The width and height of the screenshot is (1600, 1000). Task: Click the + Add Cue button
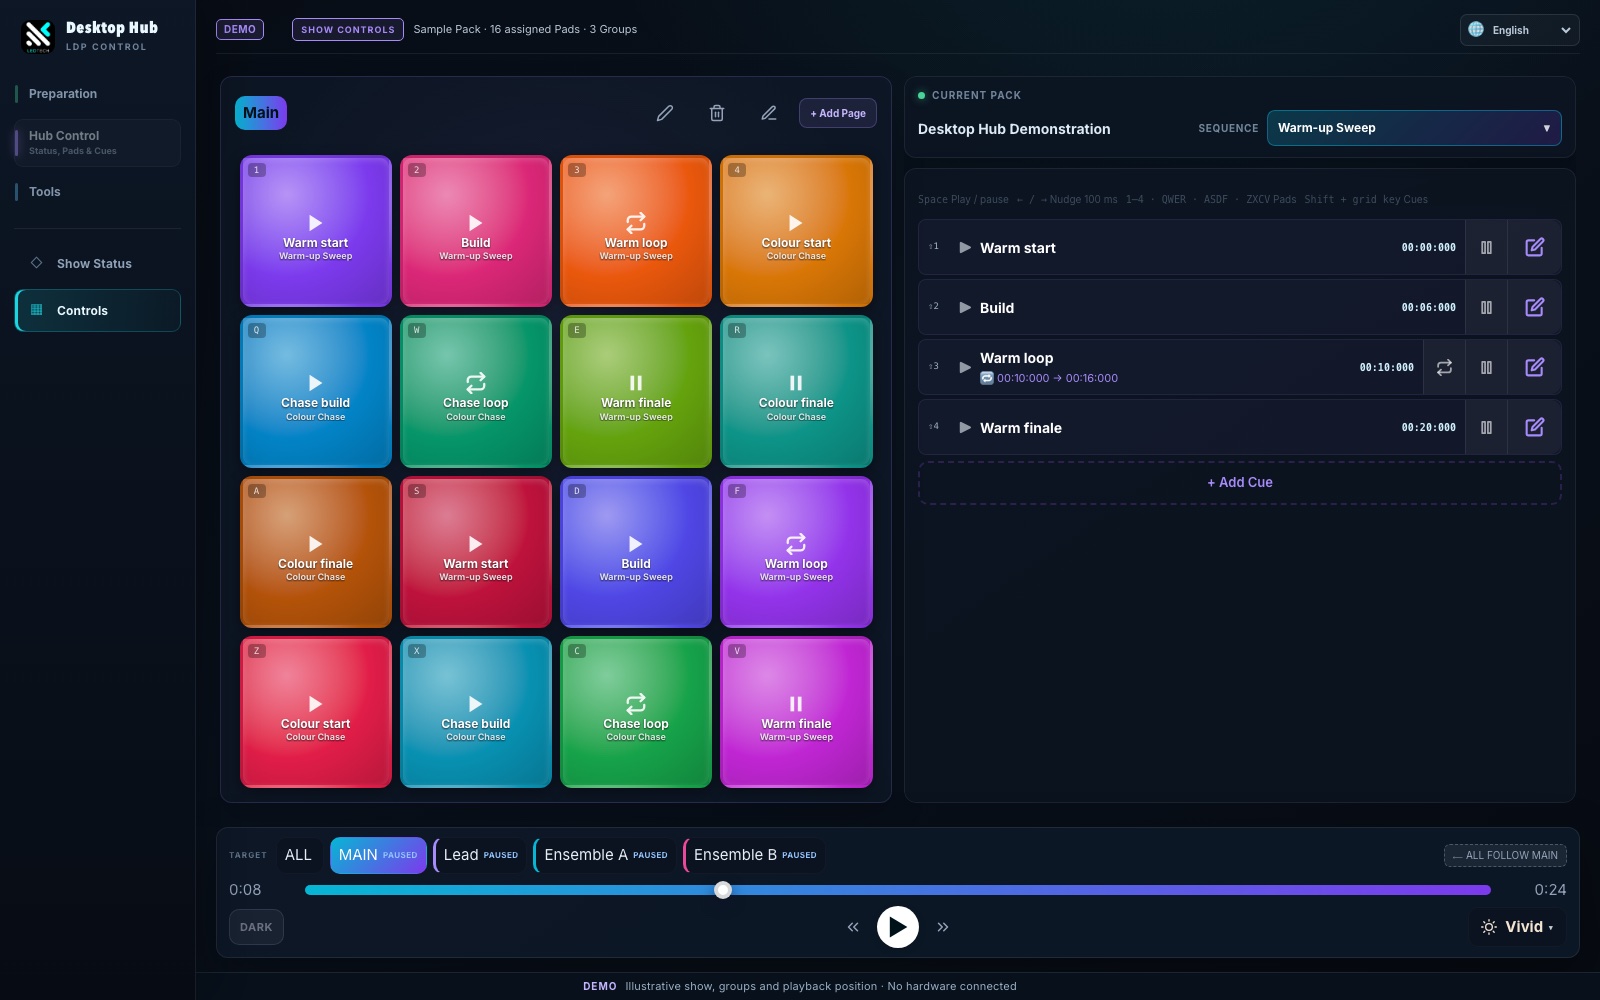click(x=1240, y=482)
